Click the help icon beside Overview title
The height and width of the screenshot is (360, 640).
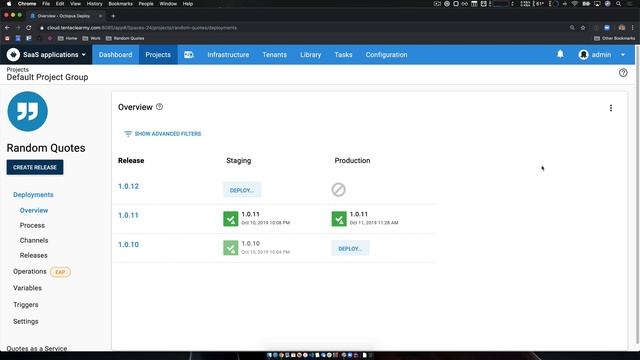160,107
